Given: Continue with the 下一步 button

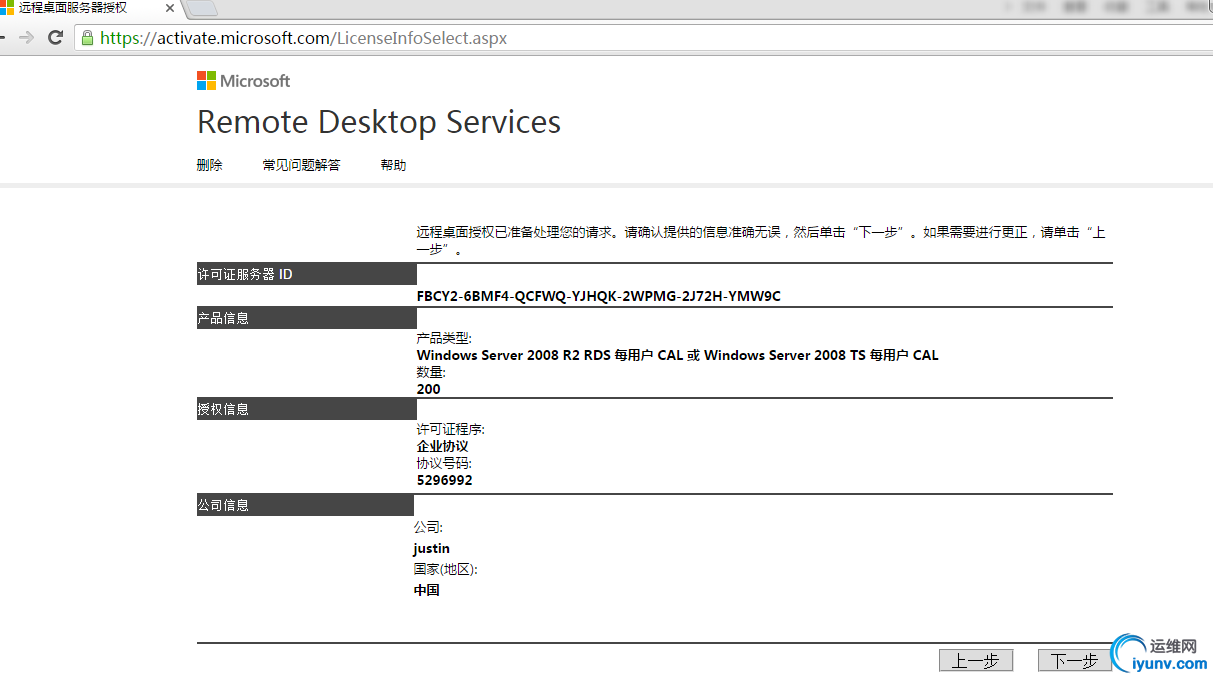Looking at the screenshot, I should coord(1075,660).
